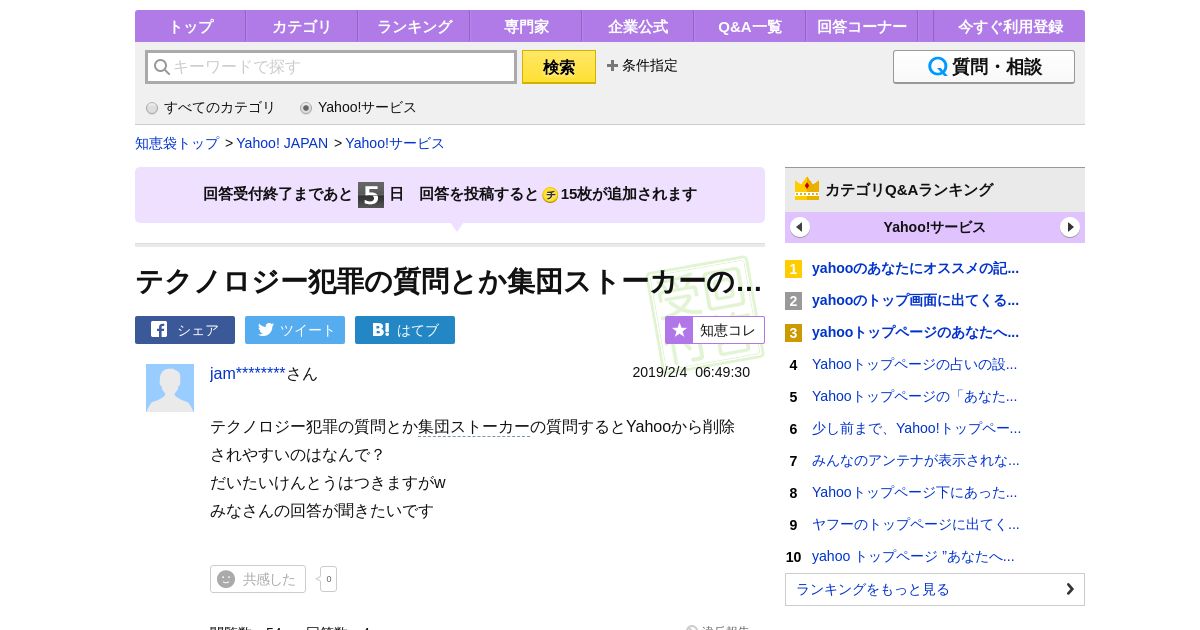The height and width of the screenshot is (630, 1200).
Task: Click the smiley icon in 共感した
Action: coord(226,579)
